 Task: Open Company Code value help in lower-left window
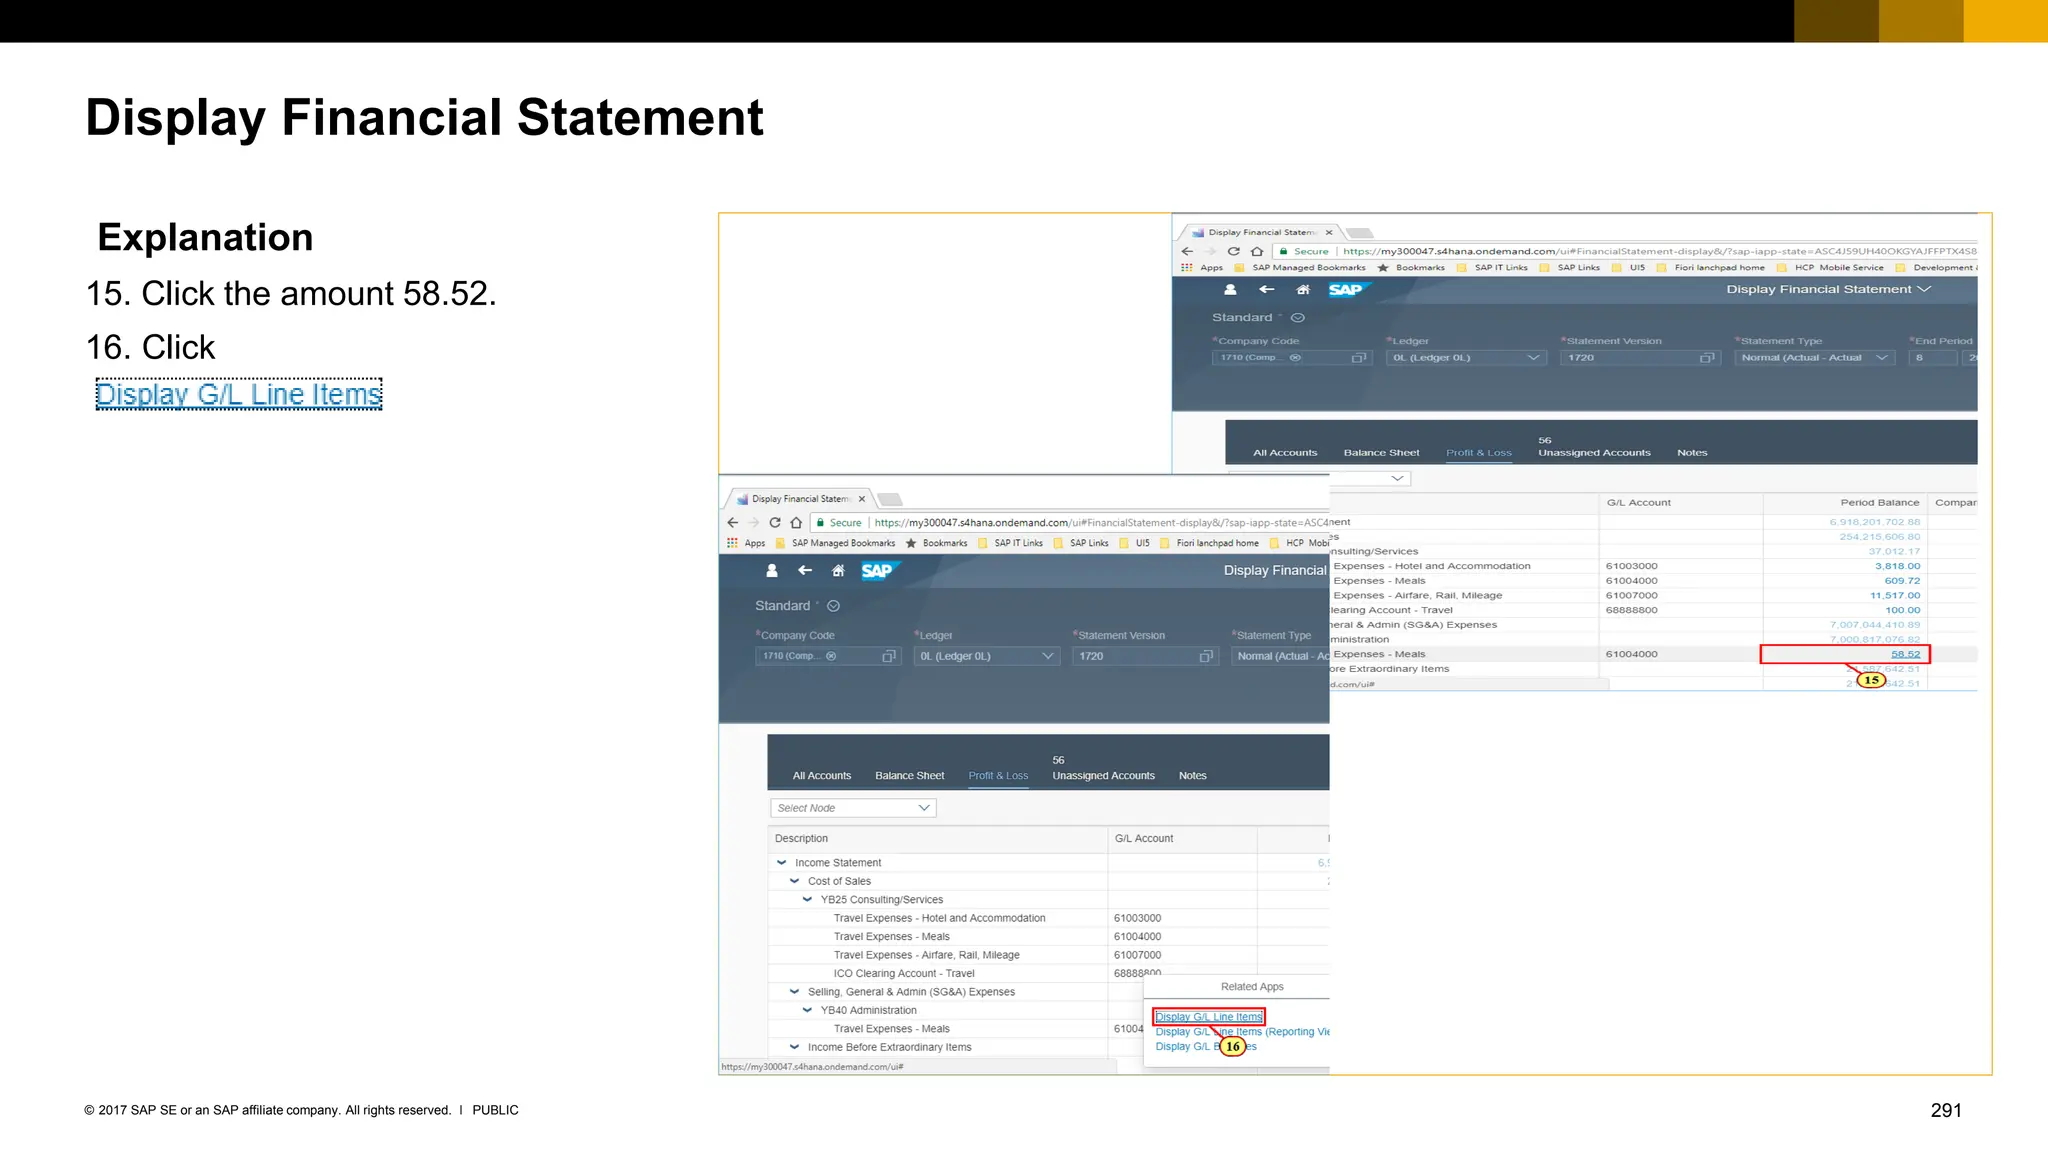(x=888, y=656)
